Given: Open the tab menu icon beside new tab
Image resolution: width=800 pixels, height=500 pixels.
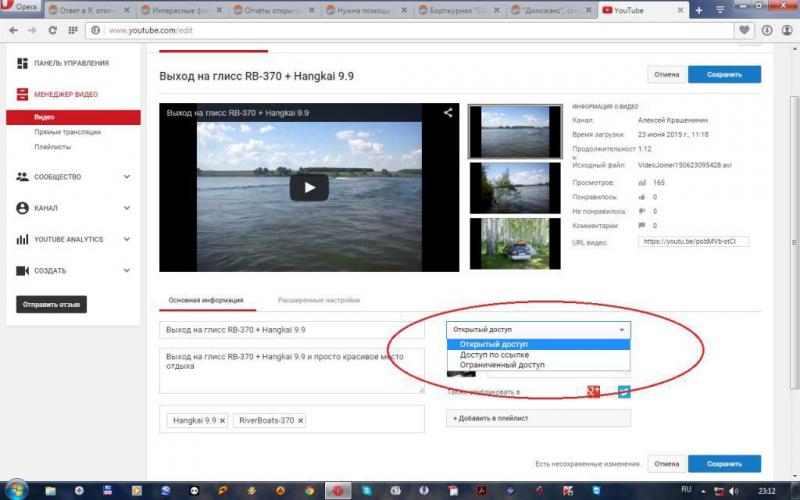Looking at the screenshot, I should pyautogui.click(x=720, y=10).
